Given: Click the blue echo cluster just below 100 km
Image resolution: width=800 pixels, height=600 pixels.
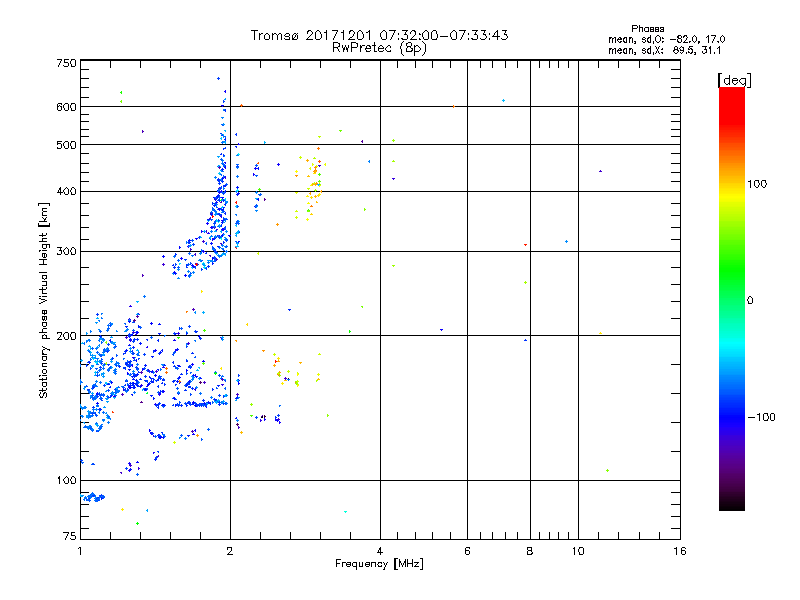Looking at the screenshot, I should 93,497.
